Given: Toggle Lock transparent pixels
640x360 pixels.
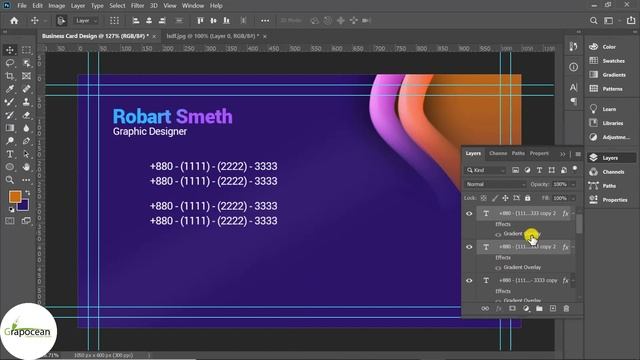Looking at the screenshot, I should [x=484, y=198].
